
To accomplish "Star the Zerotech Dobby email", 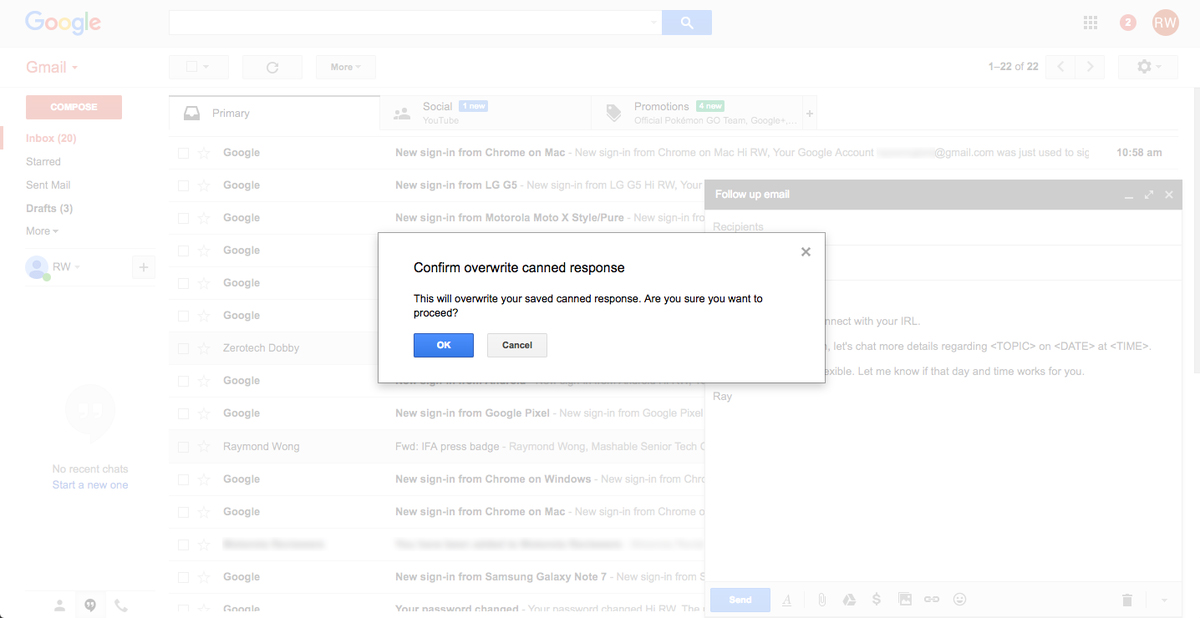I will pos(204,348).
